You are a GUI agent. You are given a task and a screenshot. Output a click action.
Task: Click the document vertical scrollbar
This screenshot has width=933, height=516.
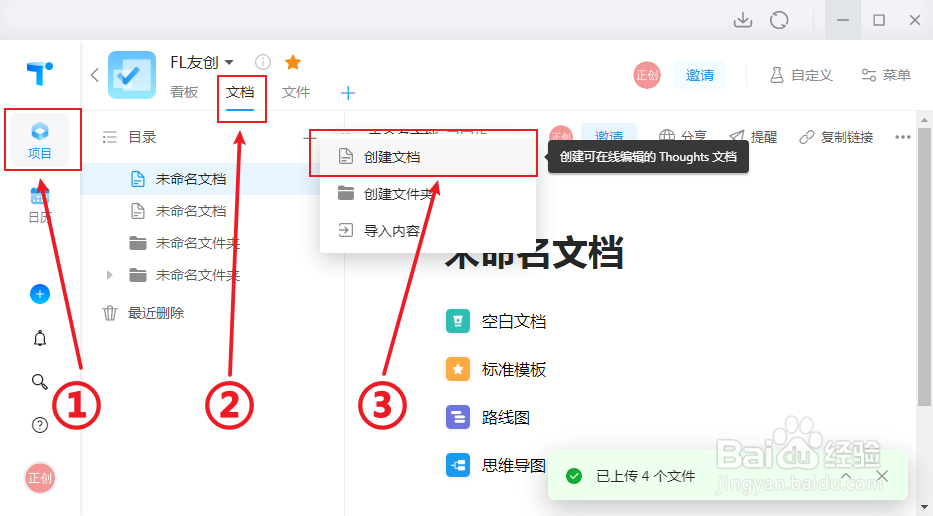pyautogui.click(x=924, y=266)
